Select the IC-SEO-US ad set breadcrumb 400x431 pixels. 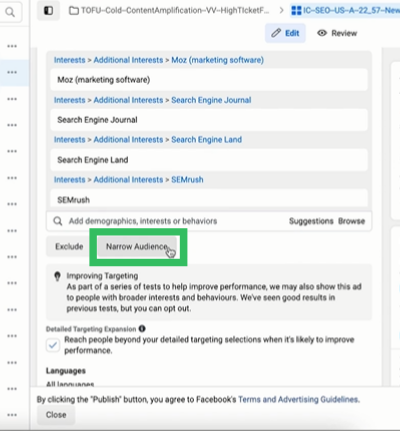coord(345,11)
